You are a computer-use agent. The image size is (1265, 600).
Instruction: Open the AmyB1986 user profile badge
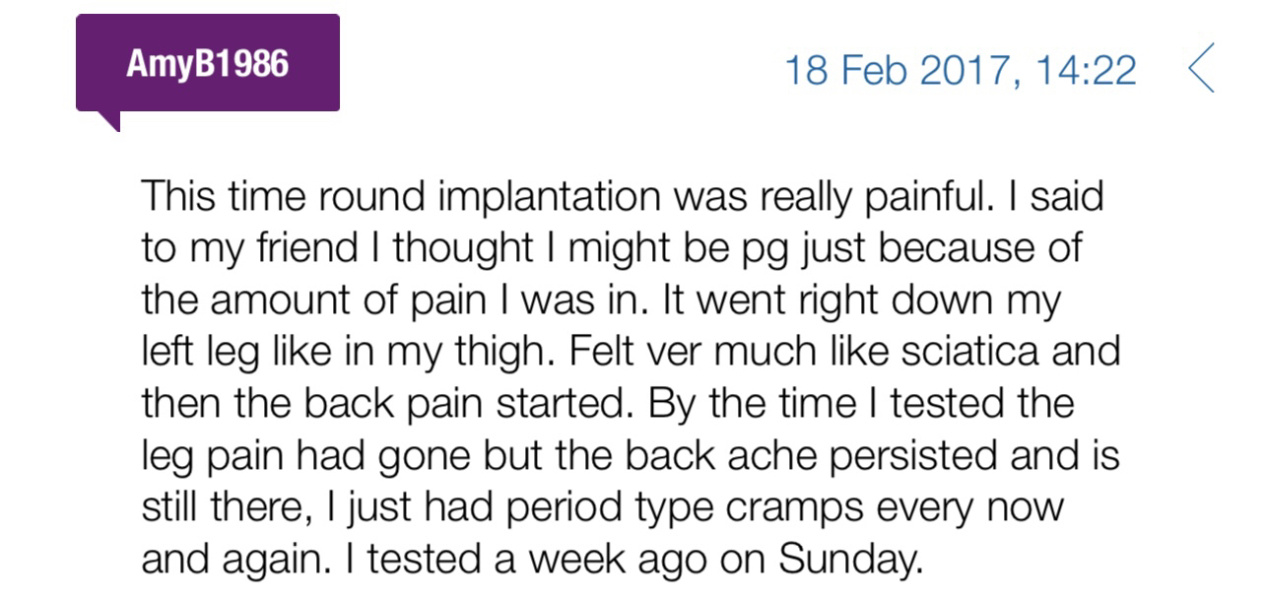207,63
